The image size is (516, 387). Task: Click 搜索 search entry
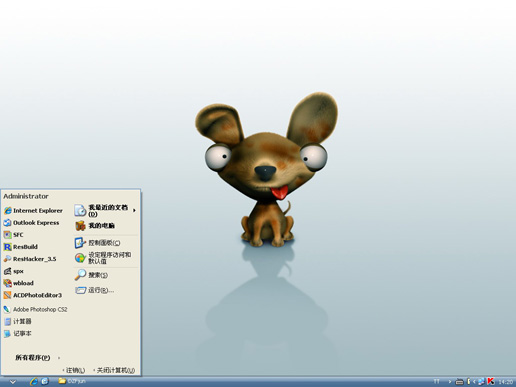tap(91, 275)
